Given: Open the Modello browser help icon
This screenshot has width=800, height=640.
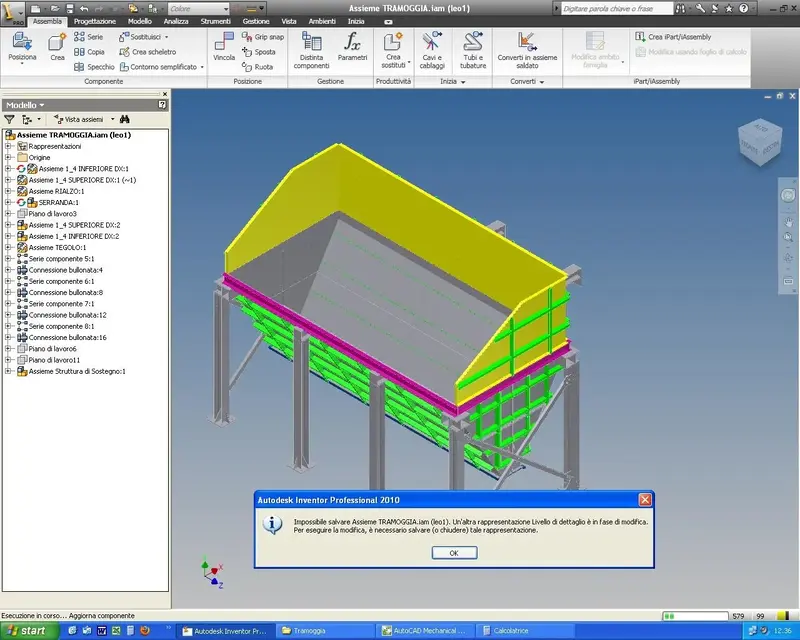Looking at the screenshot, I should (x=162, y=105).
